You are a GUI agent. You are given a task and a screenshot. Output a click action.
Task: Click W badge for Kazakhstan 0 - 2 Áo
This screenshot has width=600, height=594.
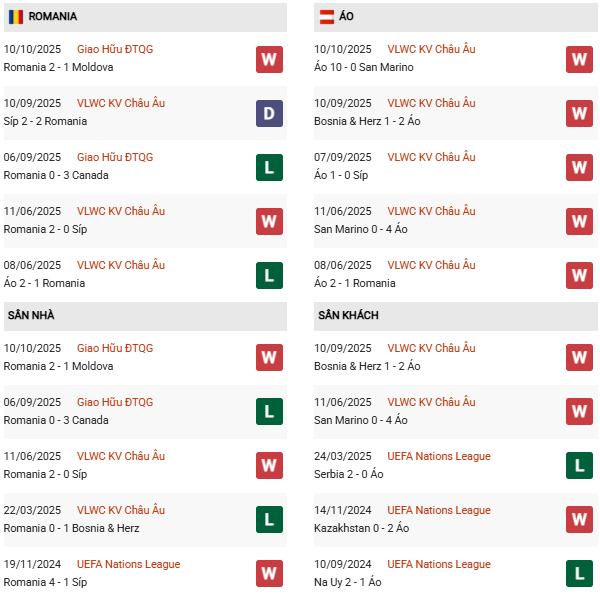[579, 519]
